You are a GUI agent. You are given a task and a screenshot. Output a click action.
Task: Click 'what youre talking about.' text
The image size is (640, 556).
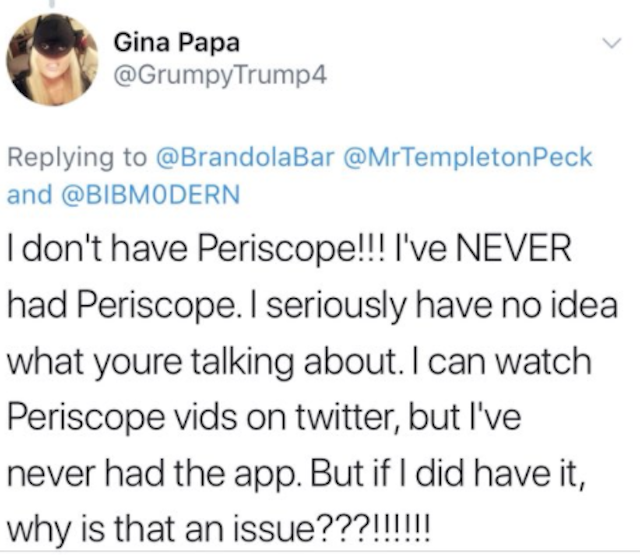(x=202, y=363)
